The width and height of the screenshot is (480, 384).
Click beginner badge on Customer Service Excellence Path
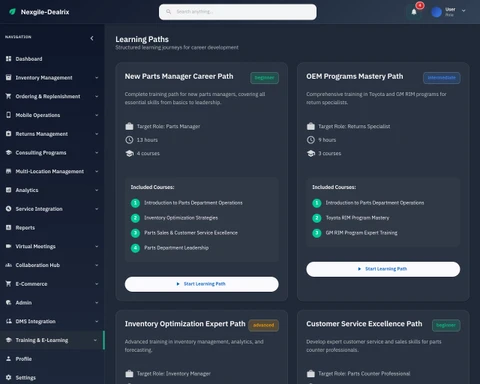[x=446, y=325]
